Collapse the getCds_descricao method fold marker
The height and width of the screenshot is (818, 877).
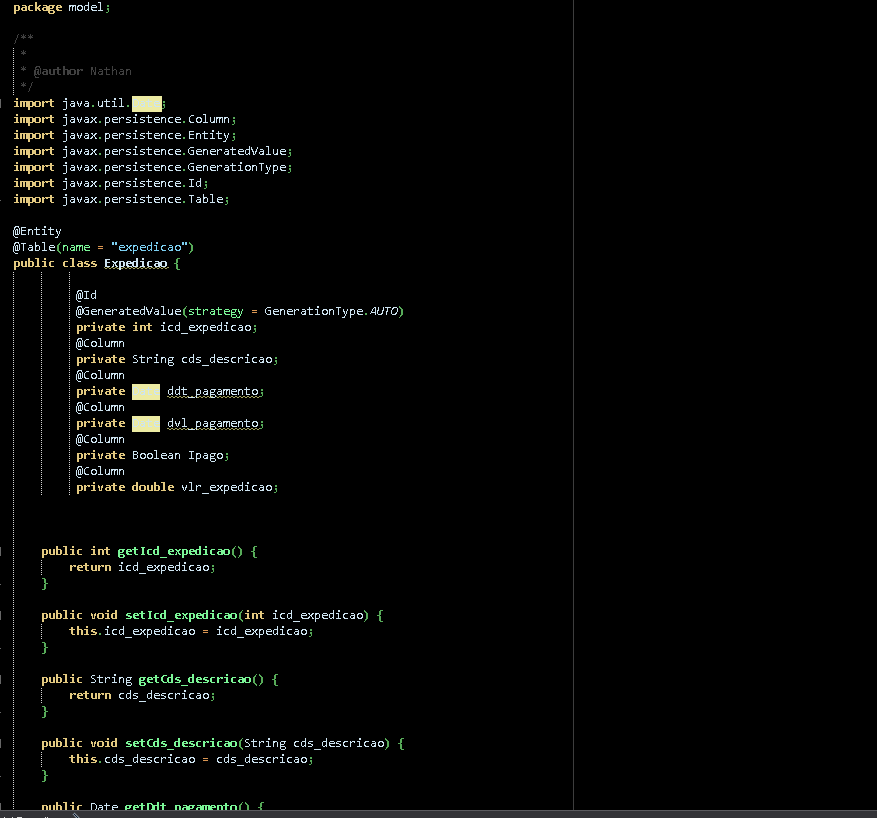point(3,679)
